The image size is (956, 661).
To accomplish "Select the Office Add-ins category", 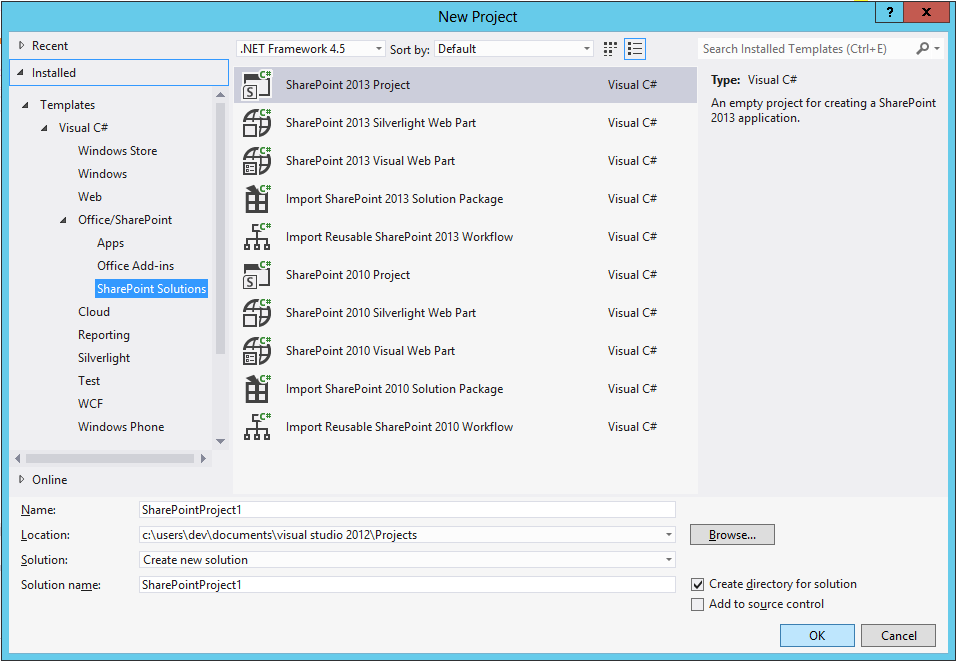I will 135,266.
